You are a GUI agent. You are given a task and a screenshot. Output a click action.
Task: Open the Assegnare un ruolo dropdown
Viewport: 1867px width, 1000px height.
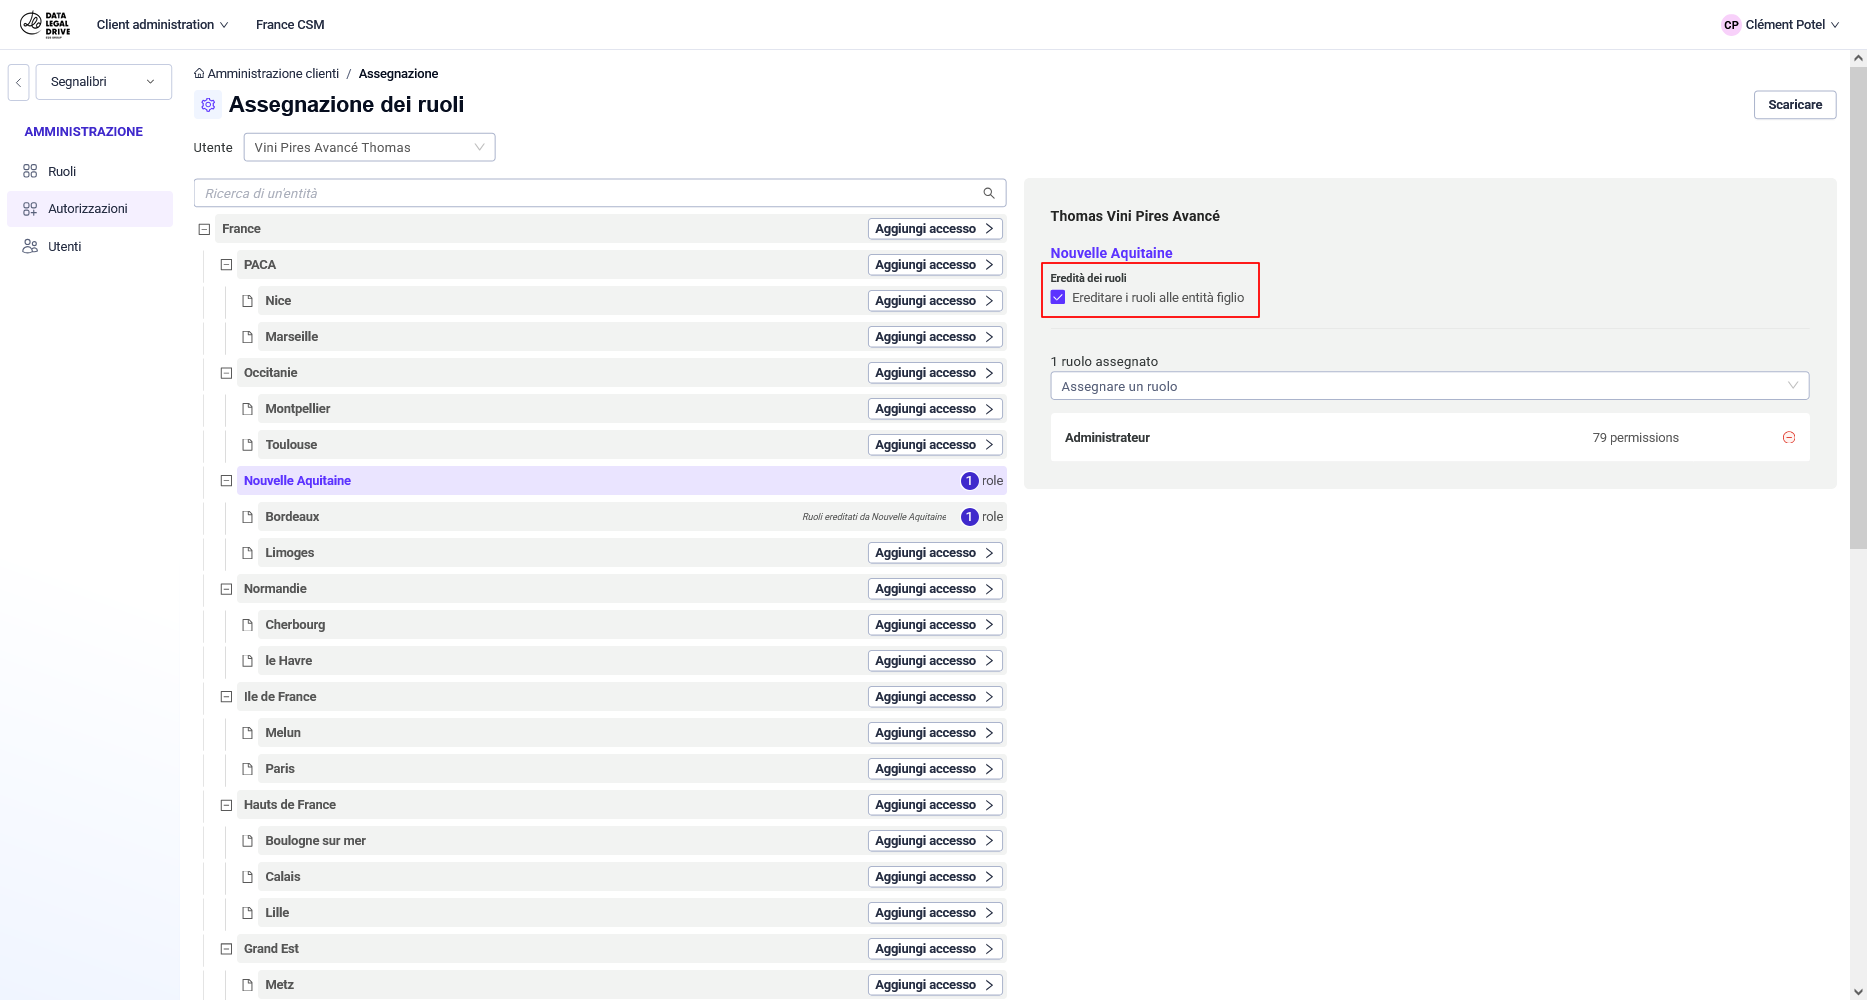point(1429,386)
